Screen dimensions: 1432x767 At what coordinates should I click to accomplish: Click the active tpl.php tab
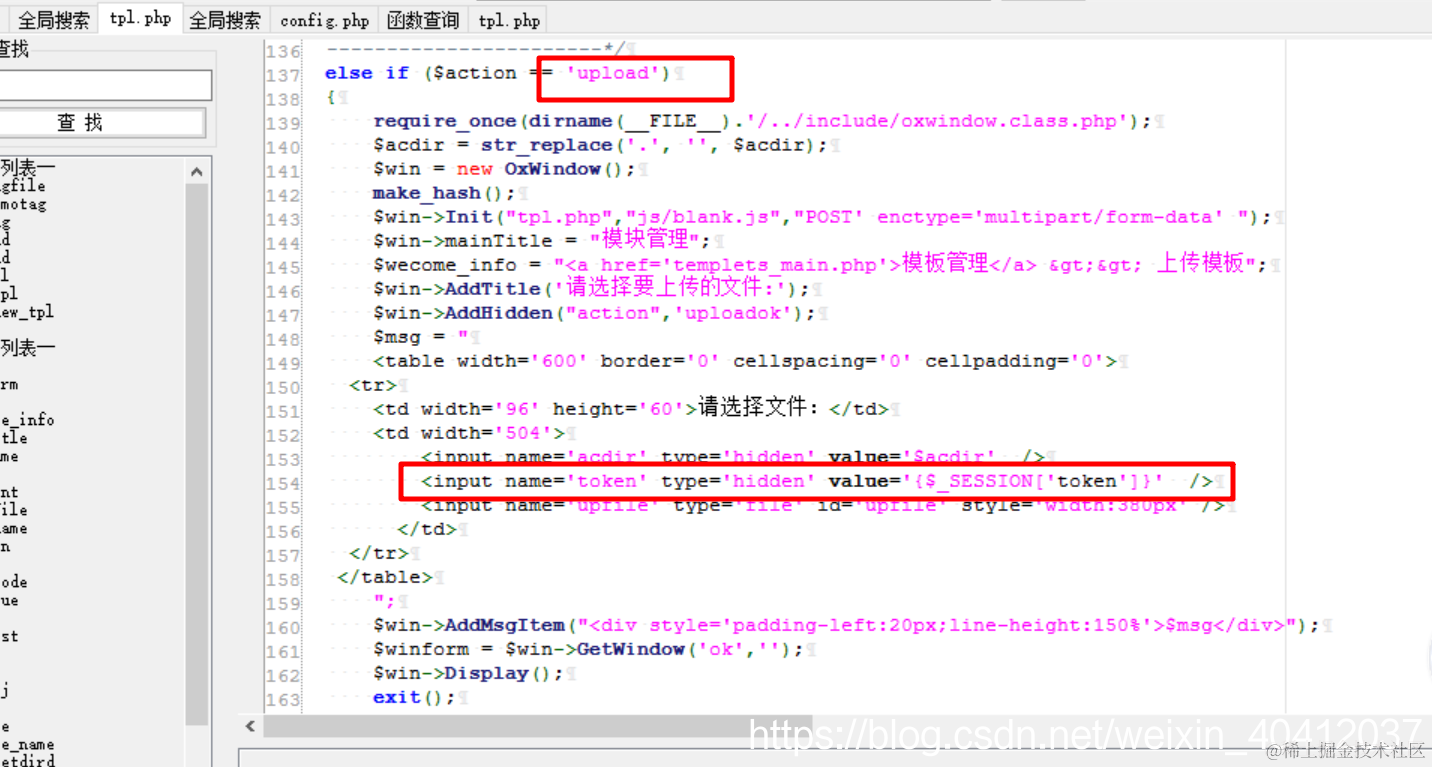[x=139, y=17]
